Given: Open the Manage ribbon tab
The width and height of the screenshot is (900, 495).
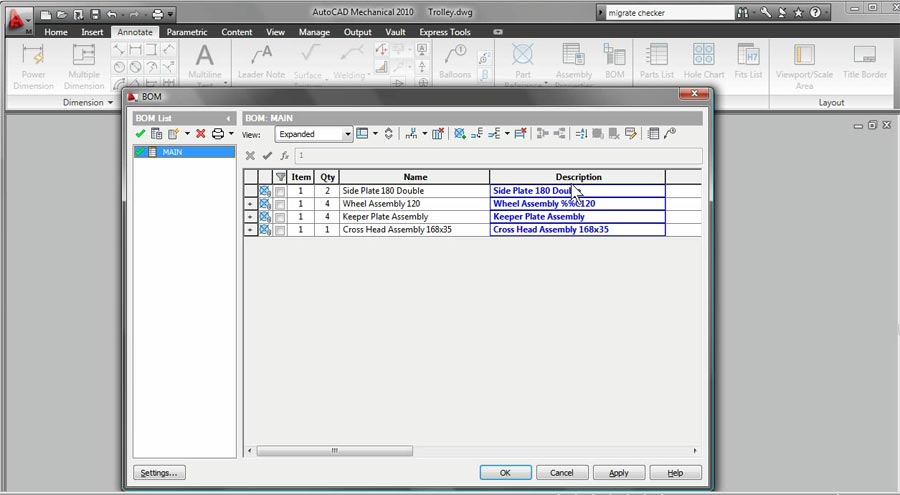Looking at the screenshot, I should (x=314, y=32).
